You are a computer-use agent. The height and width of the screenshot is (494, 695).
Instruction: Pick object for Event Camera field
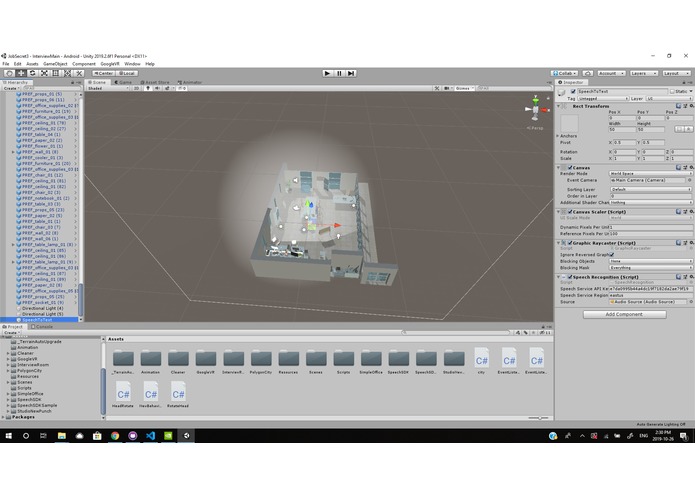pyautogui.click(x=689, y=180)
